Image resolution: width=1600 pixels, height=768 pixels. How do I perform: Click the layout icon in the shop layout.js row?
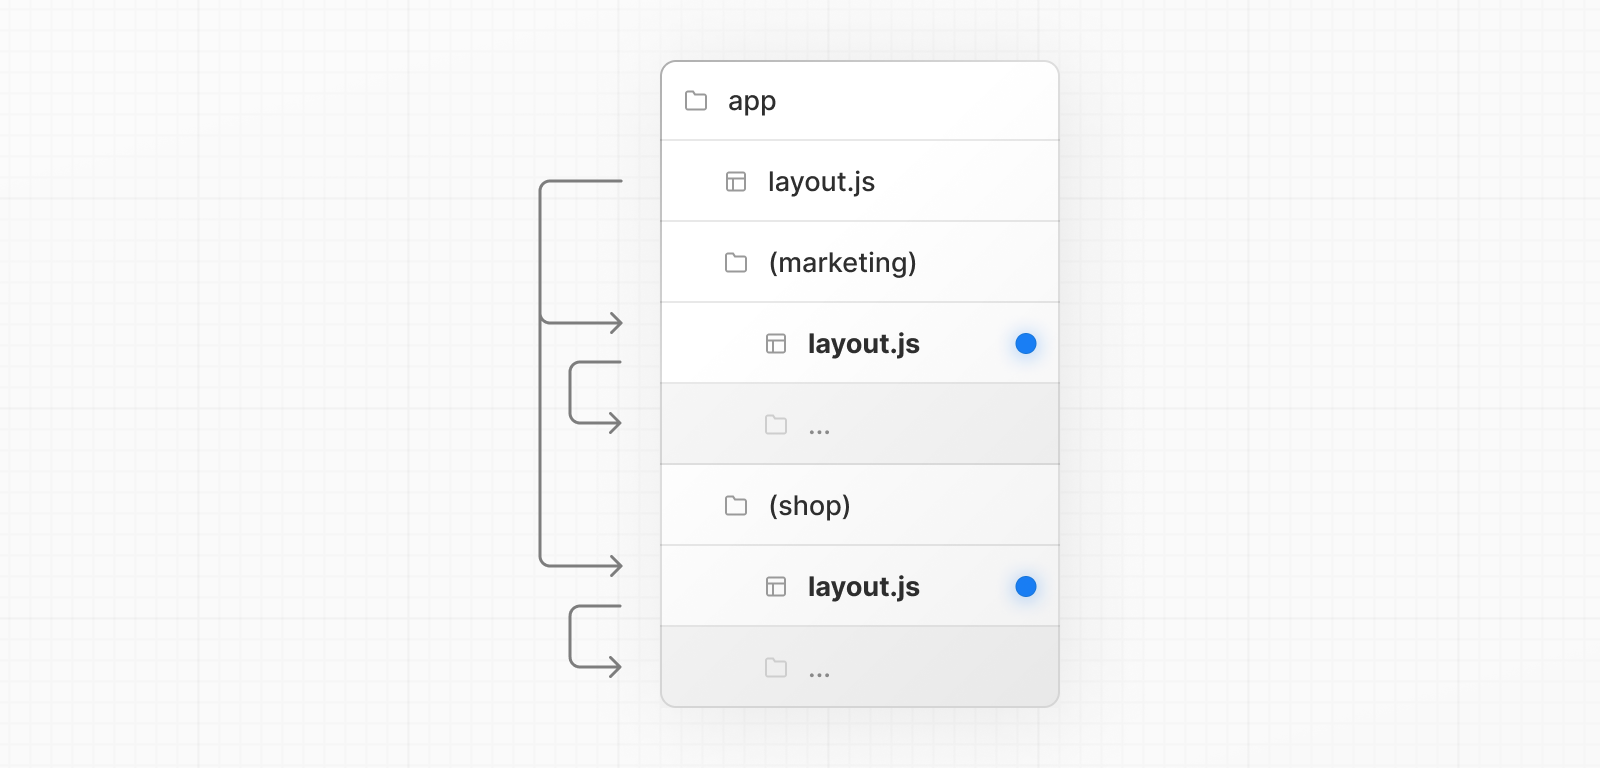(776, 587)
